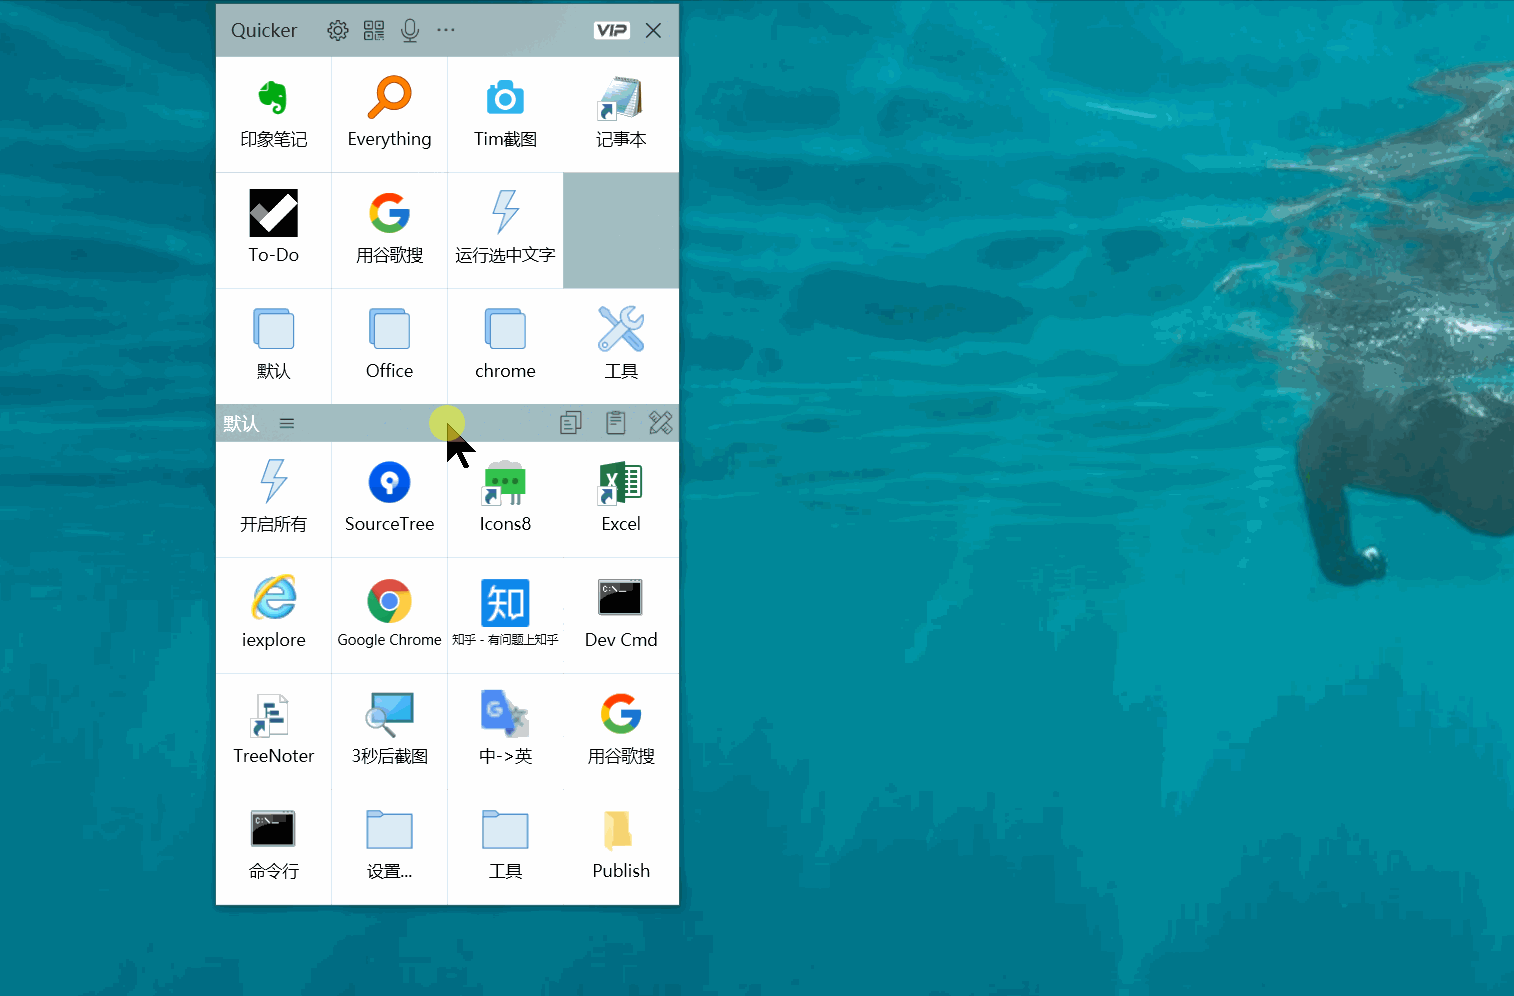This screenshot has height=996, width=1514.
Task: Open the 工具 folder in bottom row
Action: point(505,847)
